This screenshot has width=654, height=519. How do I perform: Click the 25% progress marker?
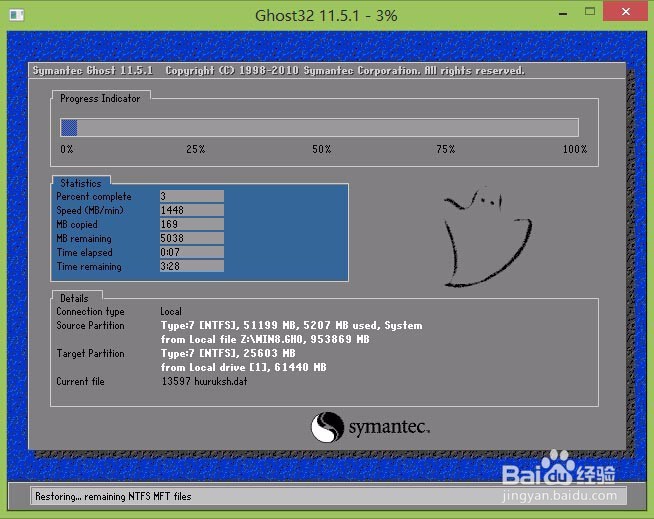click(196, 149)
